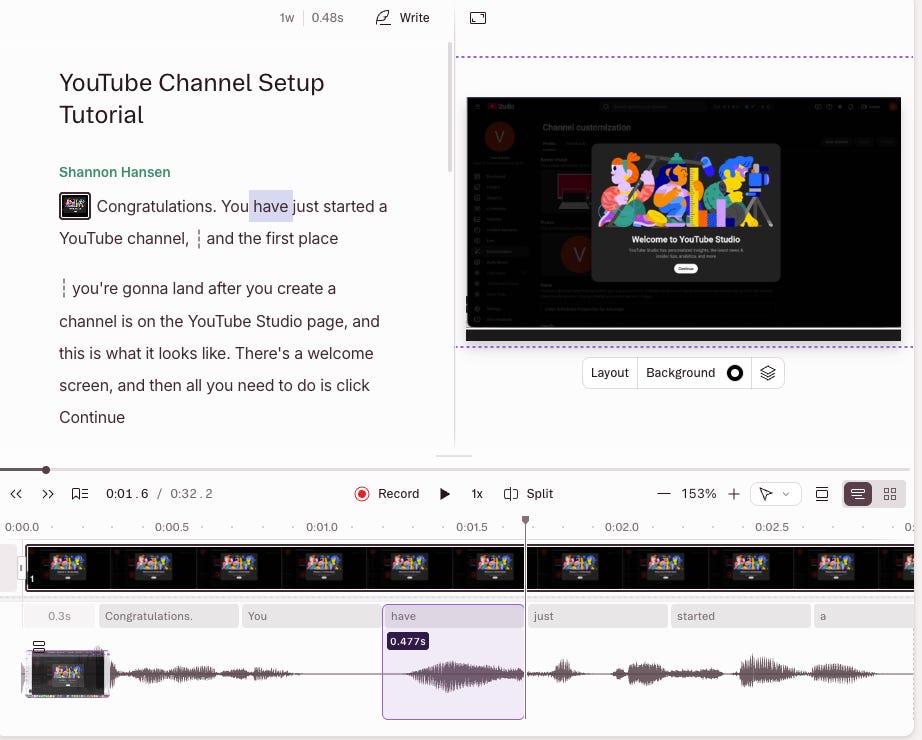Click the red Record button
Screen dimensions: 922x740
[387, 494]
